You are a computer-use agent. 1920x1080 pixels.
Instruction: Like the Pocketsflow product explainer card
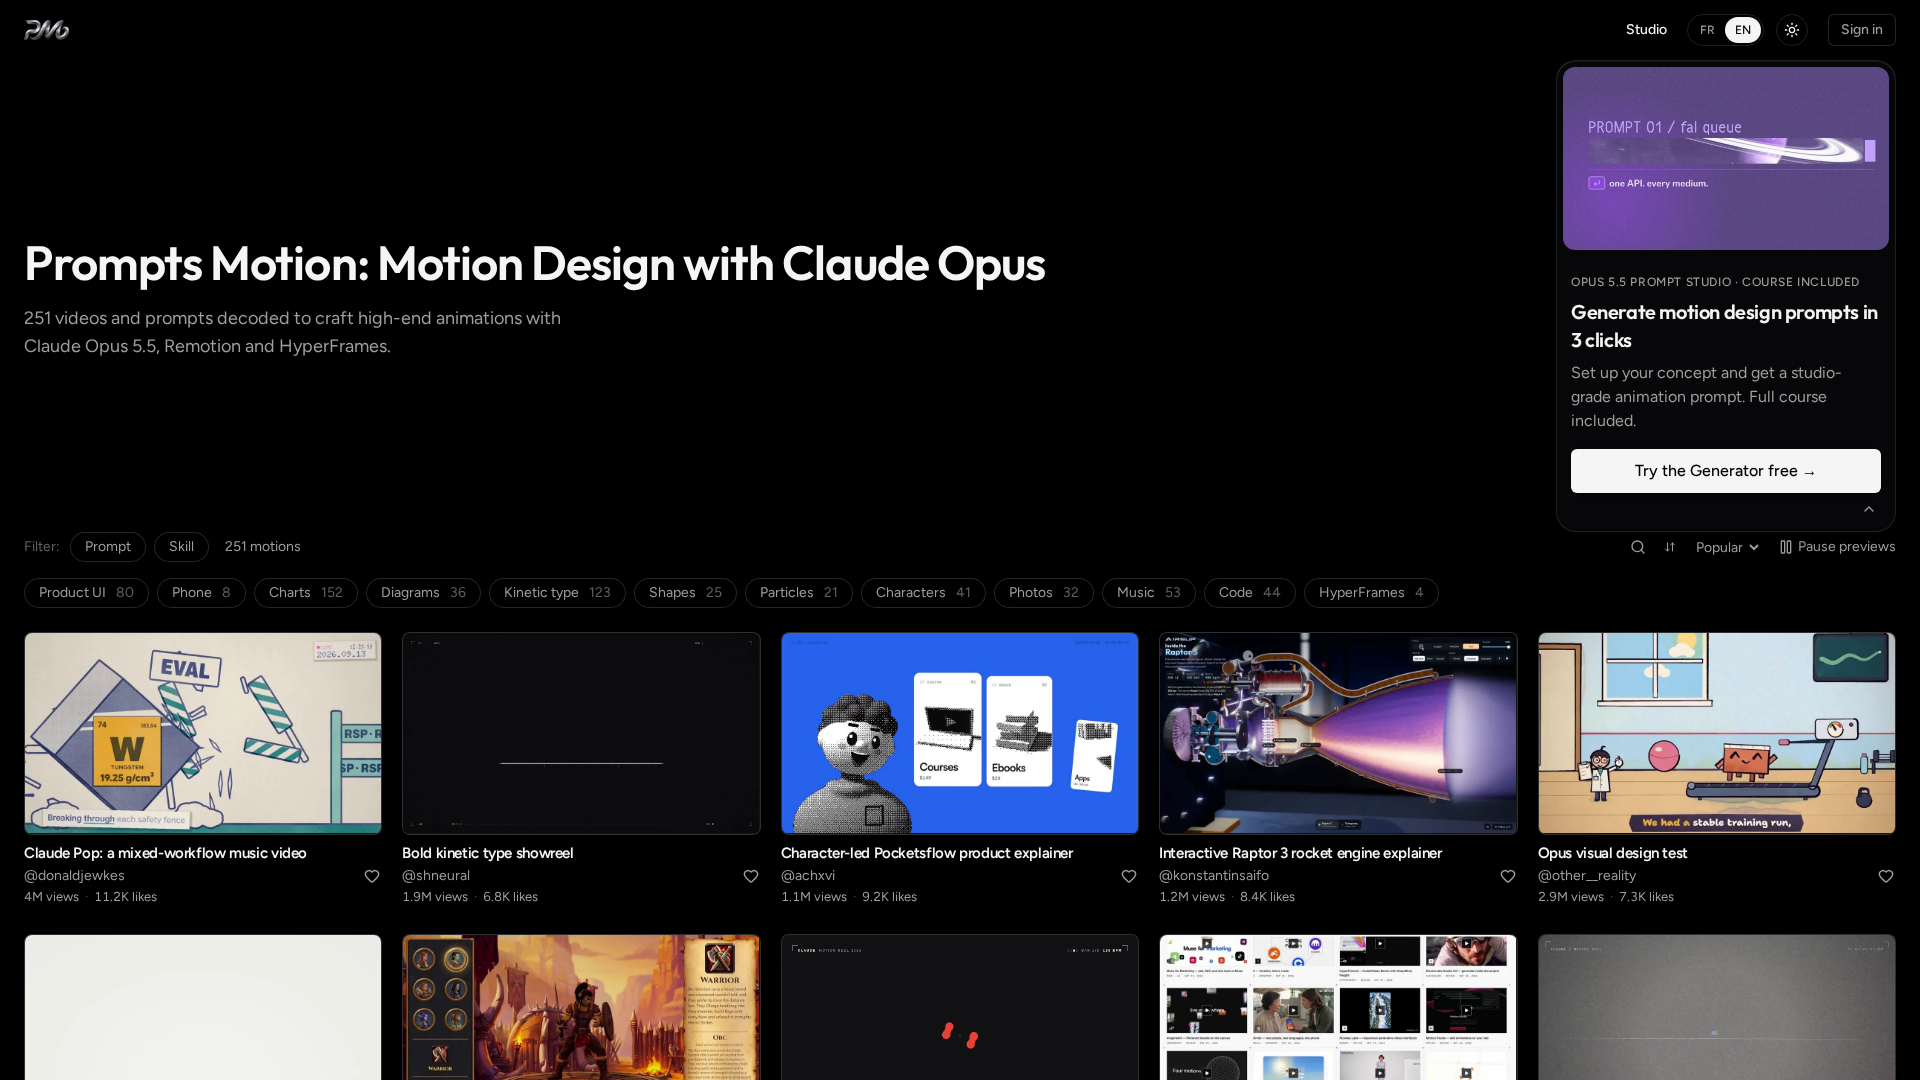(1129, 876)
